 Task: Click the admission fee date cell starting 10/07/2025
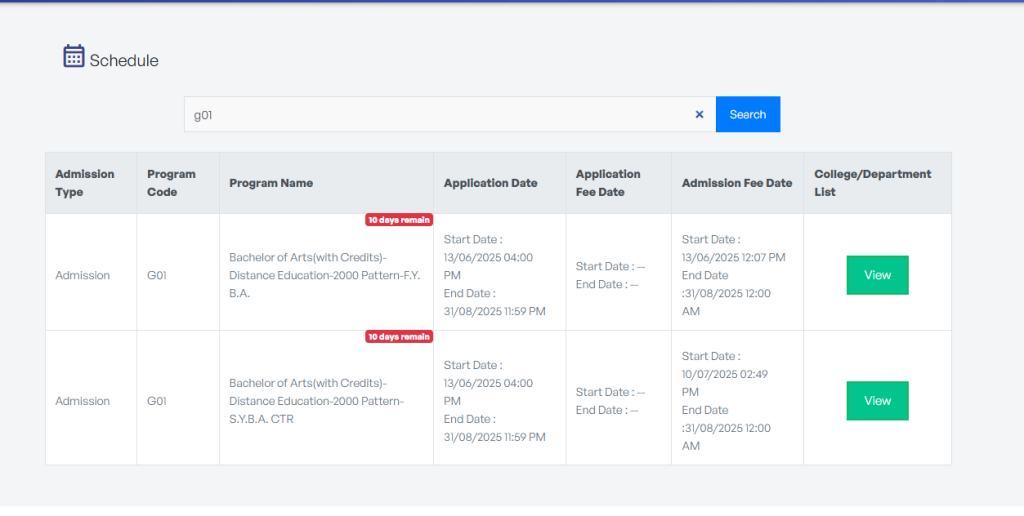point(734,401)
